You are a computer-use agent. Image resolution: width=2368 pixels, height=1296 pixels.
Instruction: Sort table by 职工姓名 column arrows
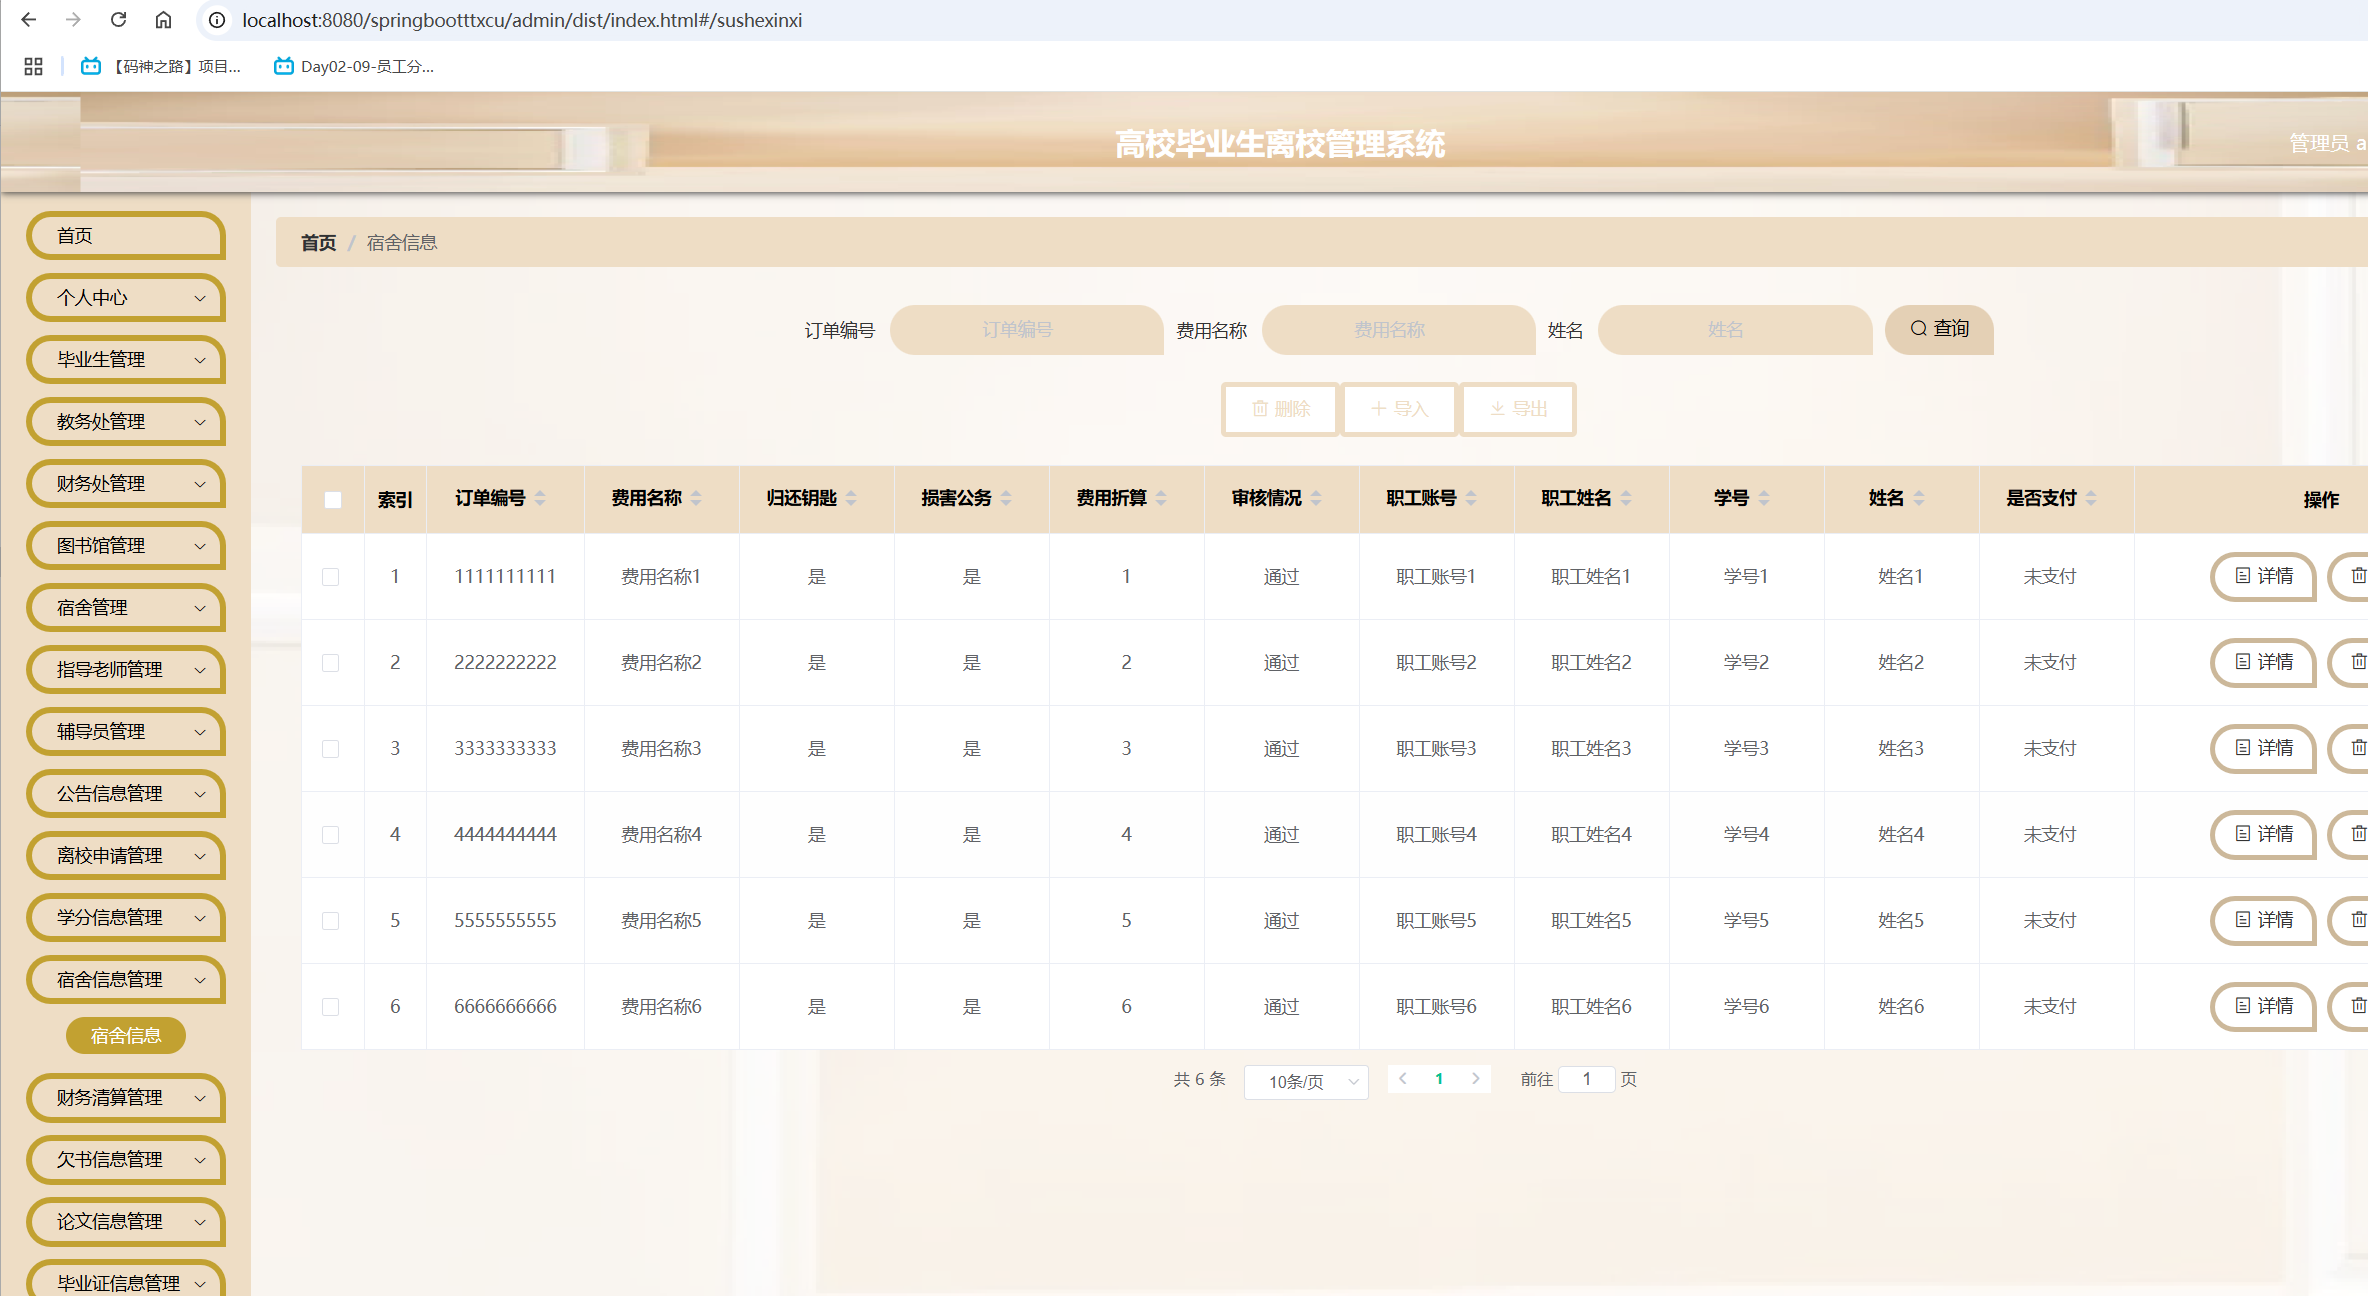[1626, 498]
